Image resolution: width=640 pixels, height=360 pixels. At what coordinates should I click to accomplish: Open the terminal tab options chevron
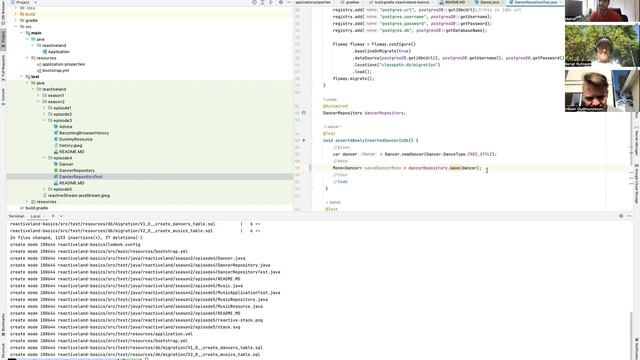(61, 216)
